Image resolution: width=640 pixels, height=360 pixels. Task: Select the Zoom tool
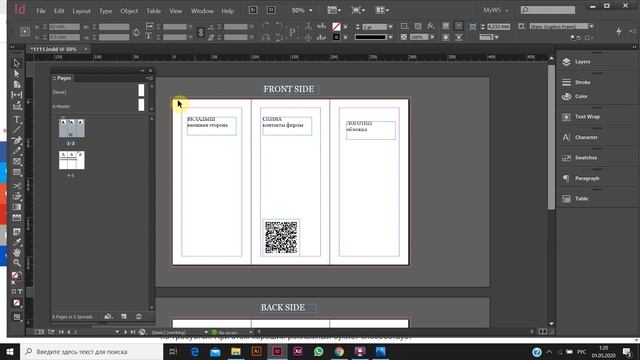point(16,264)
